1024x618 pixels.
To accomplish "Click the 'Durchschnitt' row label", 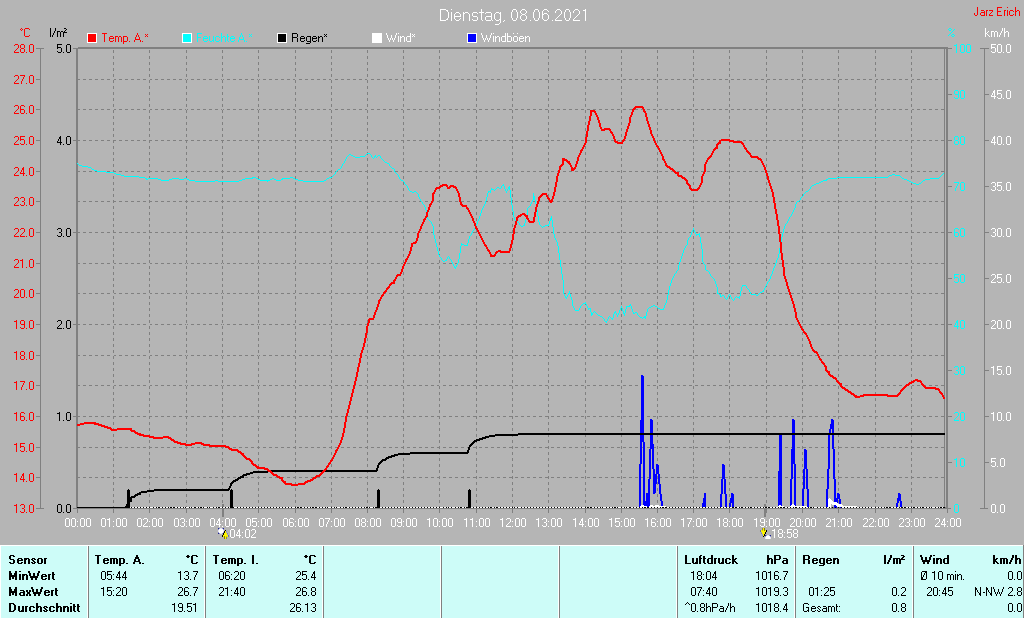I will click(44, 608).
